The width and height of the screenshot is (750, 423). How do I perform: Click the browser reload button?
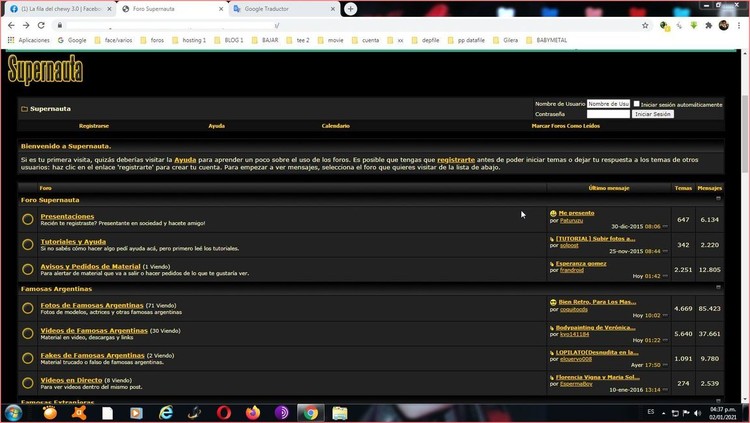click(x=41, y=25)
